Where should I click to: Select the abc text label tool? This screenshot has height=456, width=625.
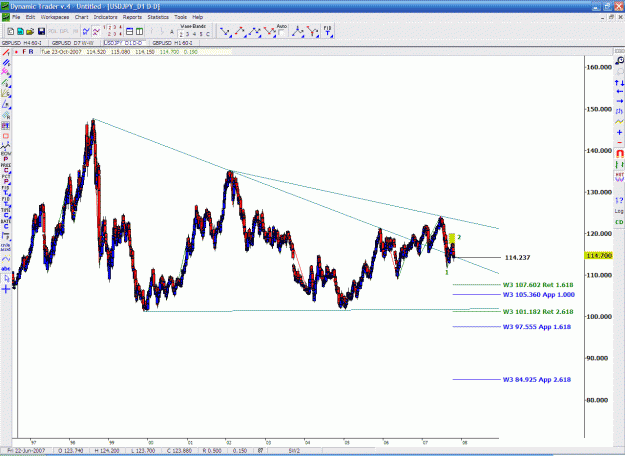pyautogui.click(x=6, y=269)
